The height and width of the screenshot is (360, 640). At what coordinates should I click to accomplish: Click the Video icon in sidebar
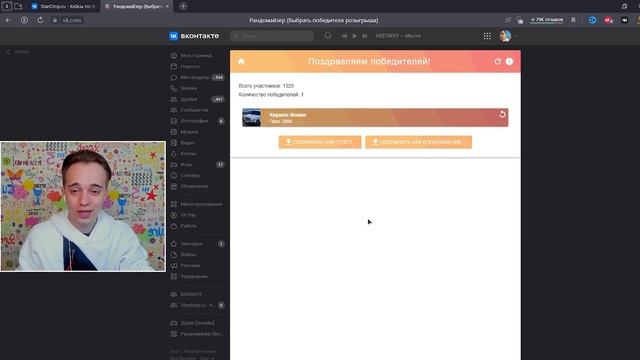click(x=174, y=143)
